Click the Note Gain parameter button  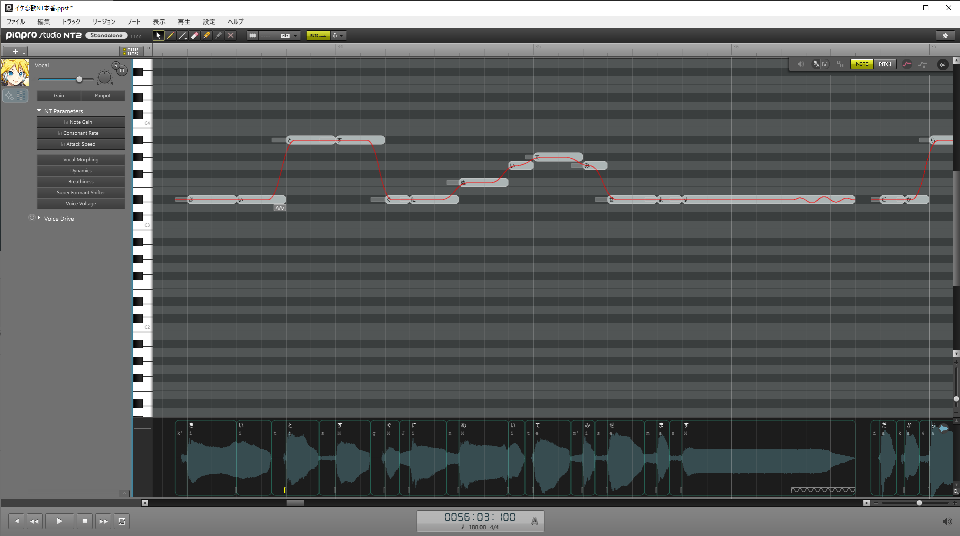point(81,121)
